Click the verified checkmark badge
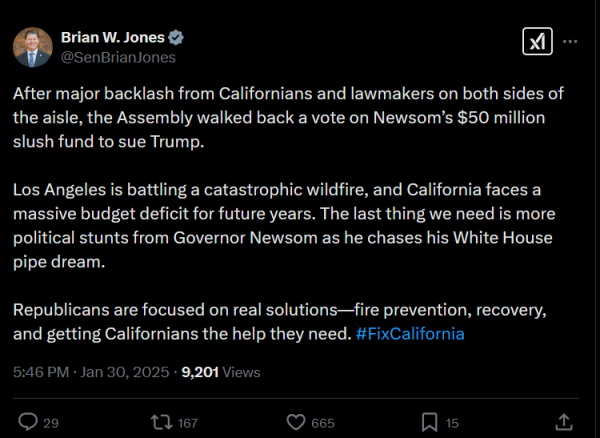Screen dimensions: 600x438 [x=176, y=38]
